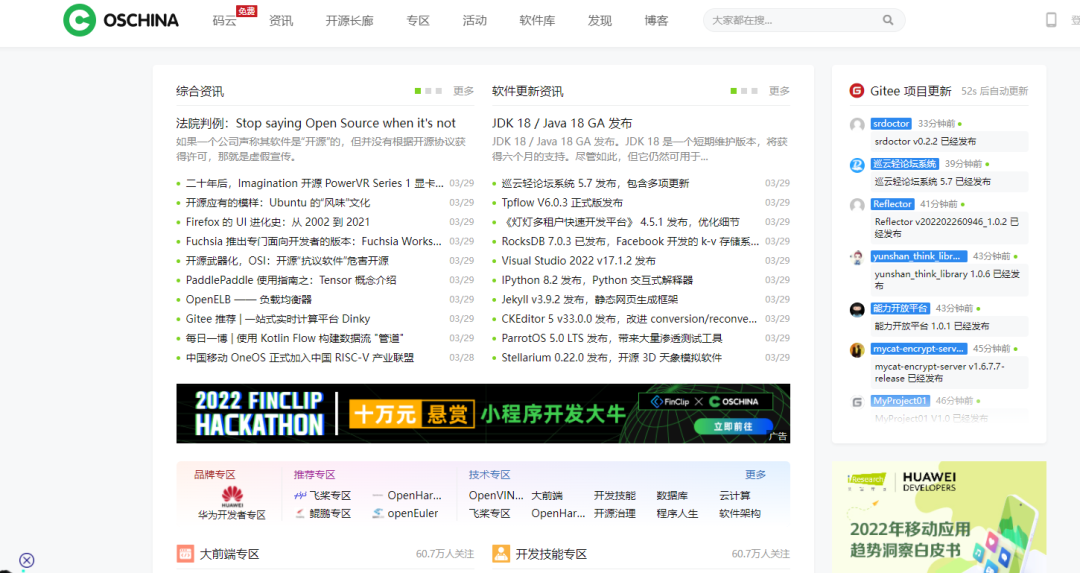1080x573 pixels.
Task: Click 立即前往 button on FinClip banner
Action: 733,426
